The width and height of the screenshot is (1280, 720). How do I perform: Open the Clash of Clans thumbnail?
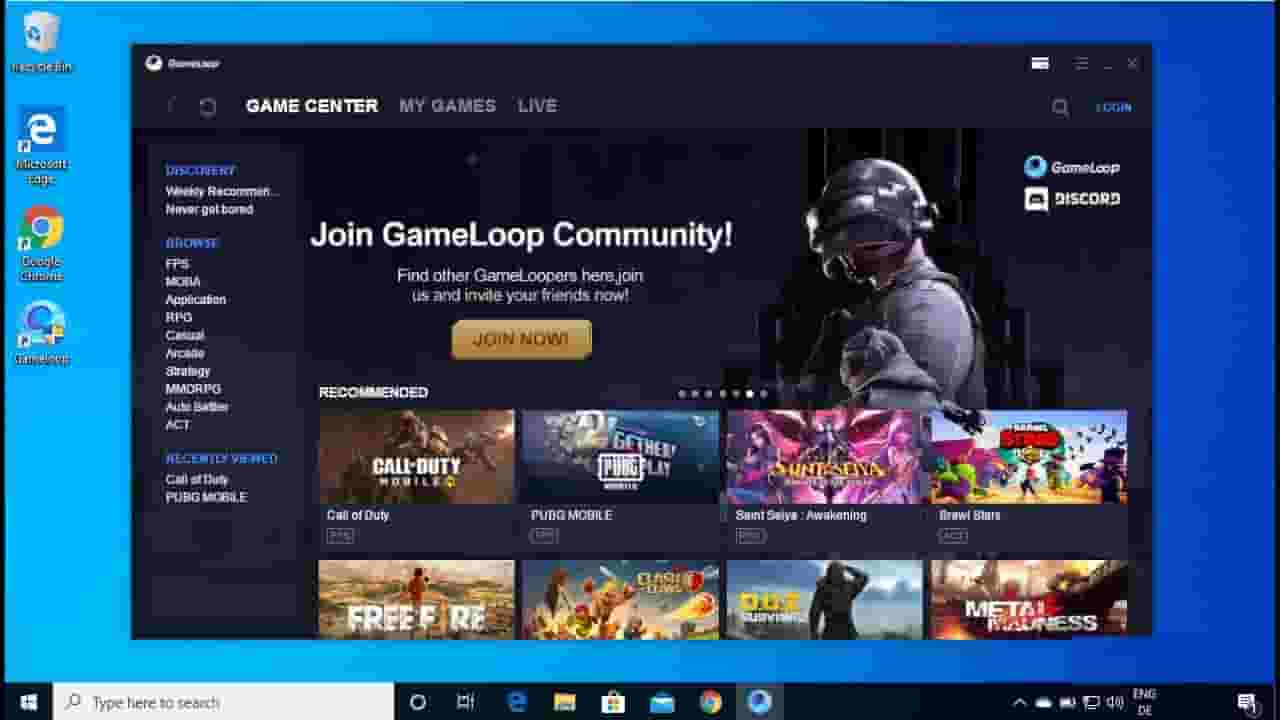(620, 599)
